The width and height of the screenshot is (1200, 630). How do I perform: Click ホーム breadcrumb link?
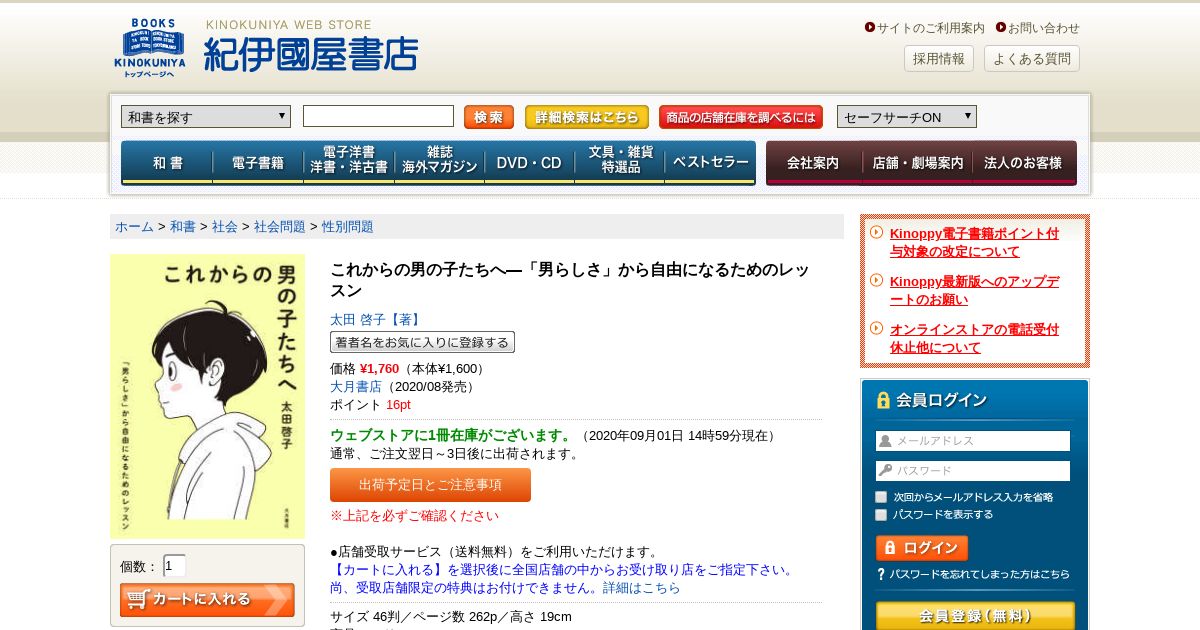(x=134, y=226)
